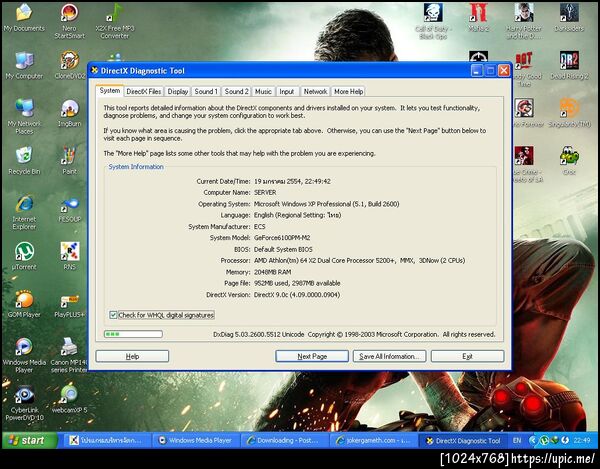Exit the DirectX Diagnostic Tool

[x=467, y=356]
